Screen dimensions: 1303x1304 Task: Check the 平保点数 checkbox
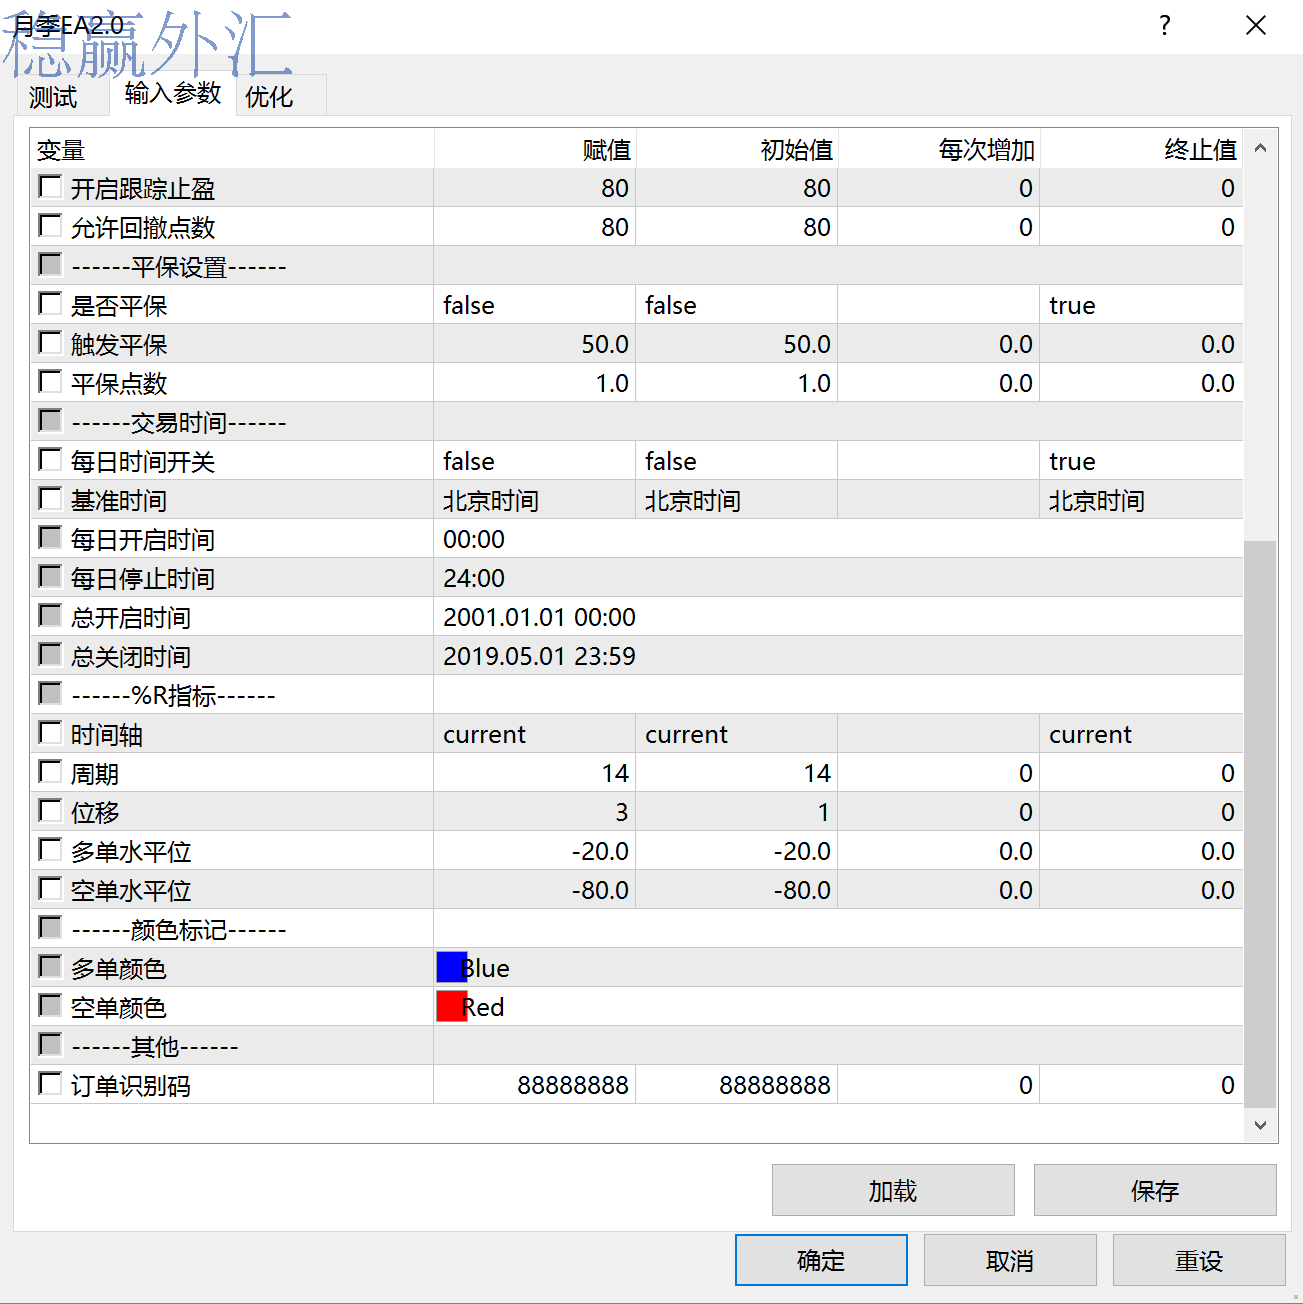(50, 382)
